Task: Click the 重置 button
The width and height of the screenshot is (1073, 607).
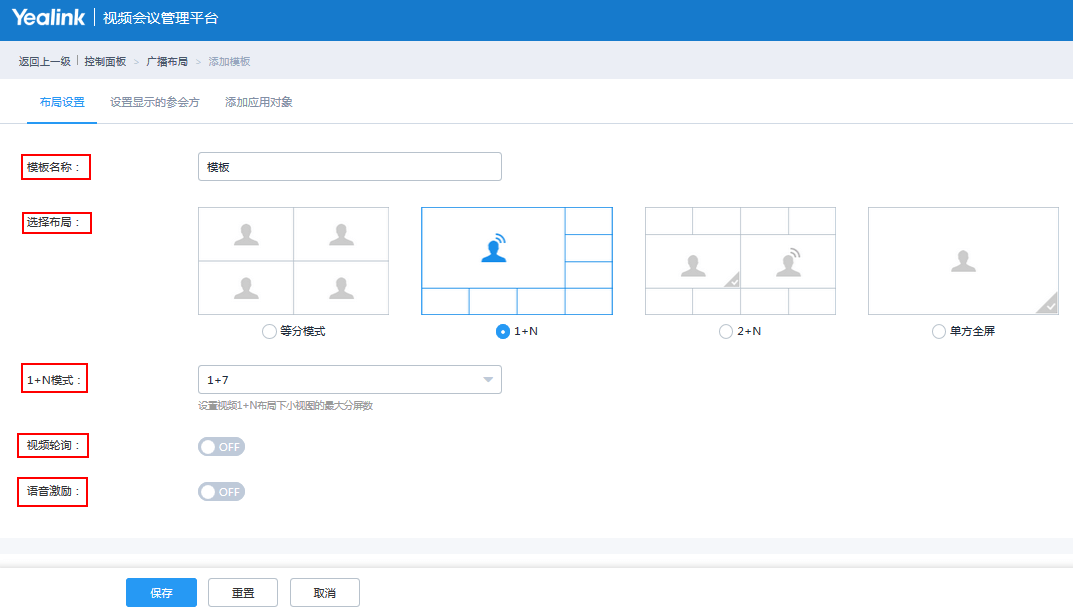Action: [243, 593]
